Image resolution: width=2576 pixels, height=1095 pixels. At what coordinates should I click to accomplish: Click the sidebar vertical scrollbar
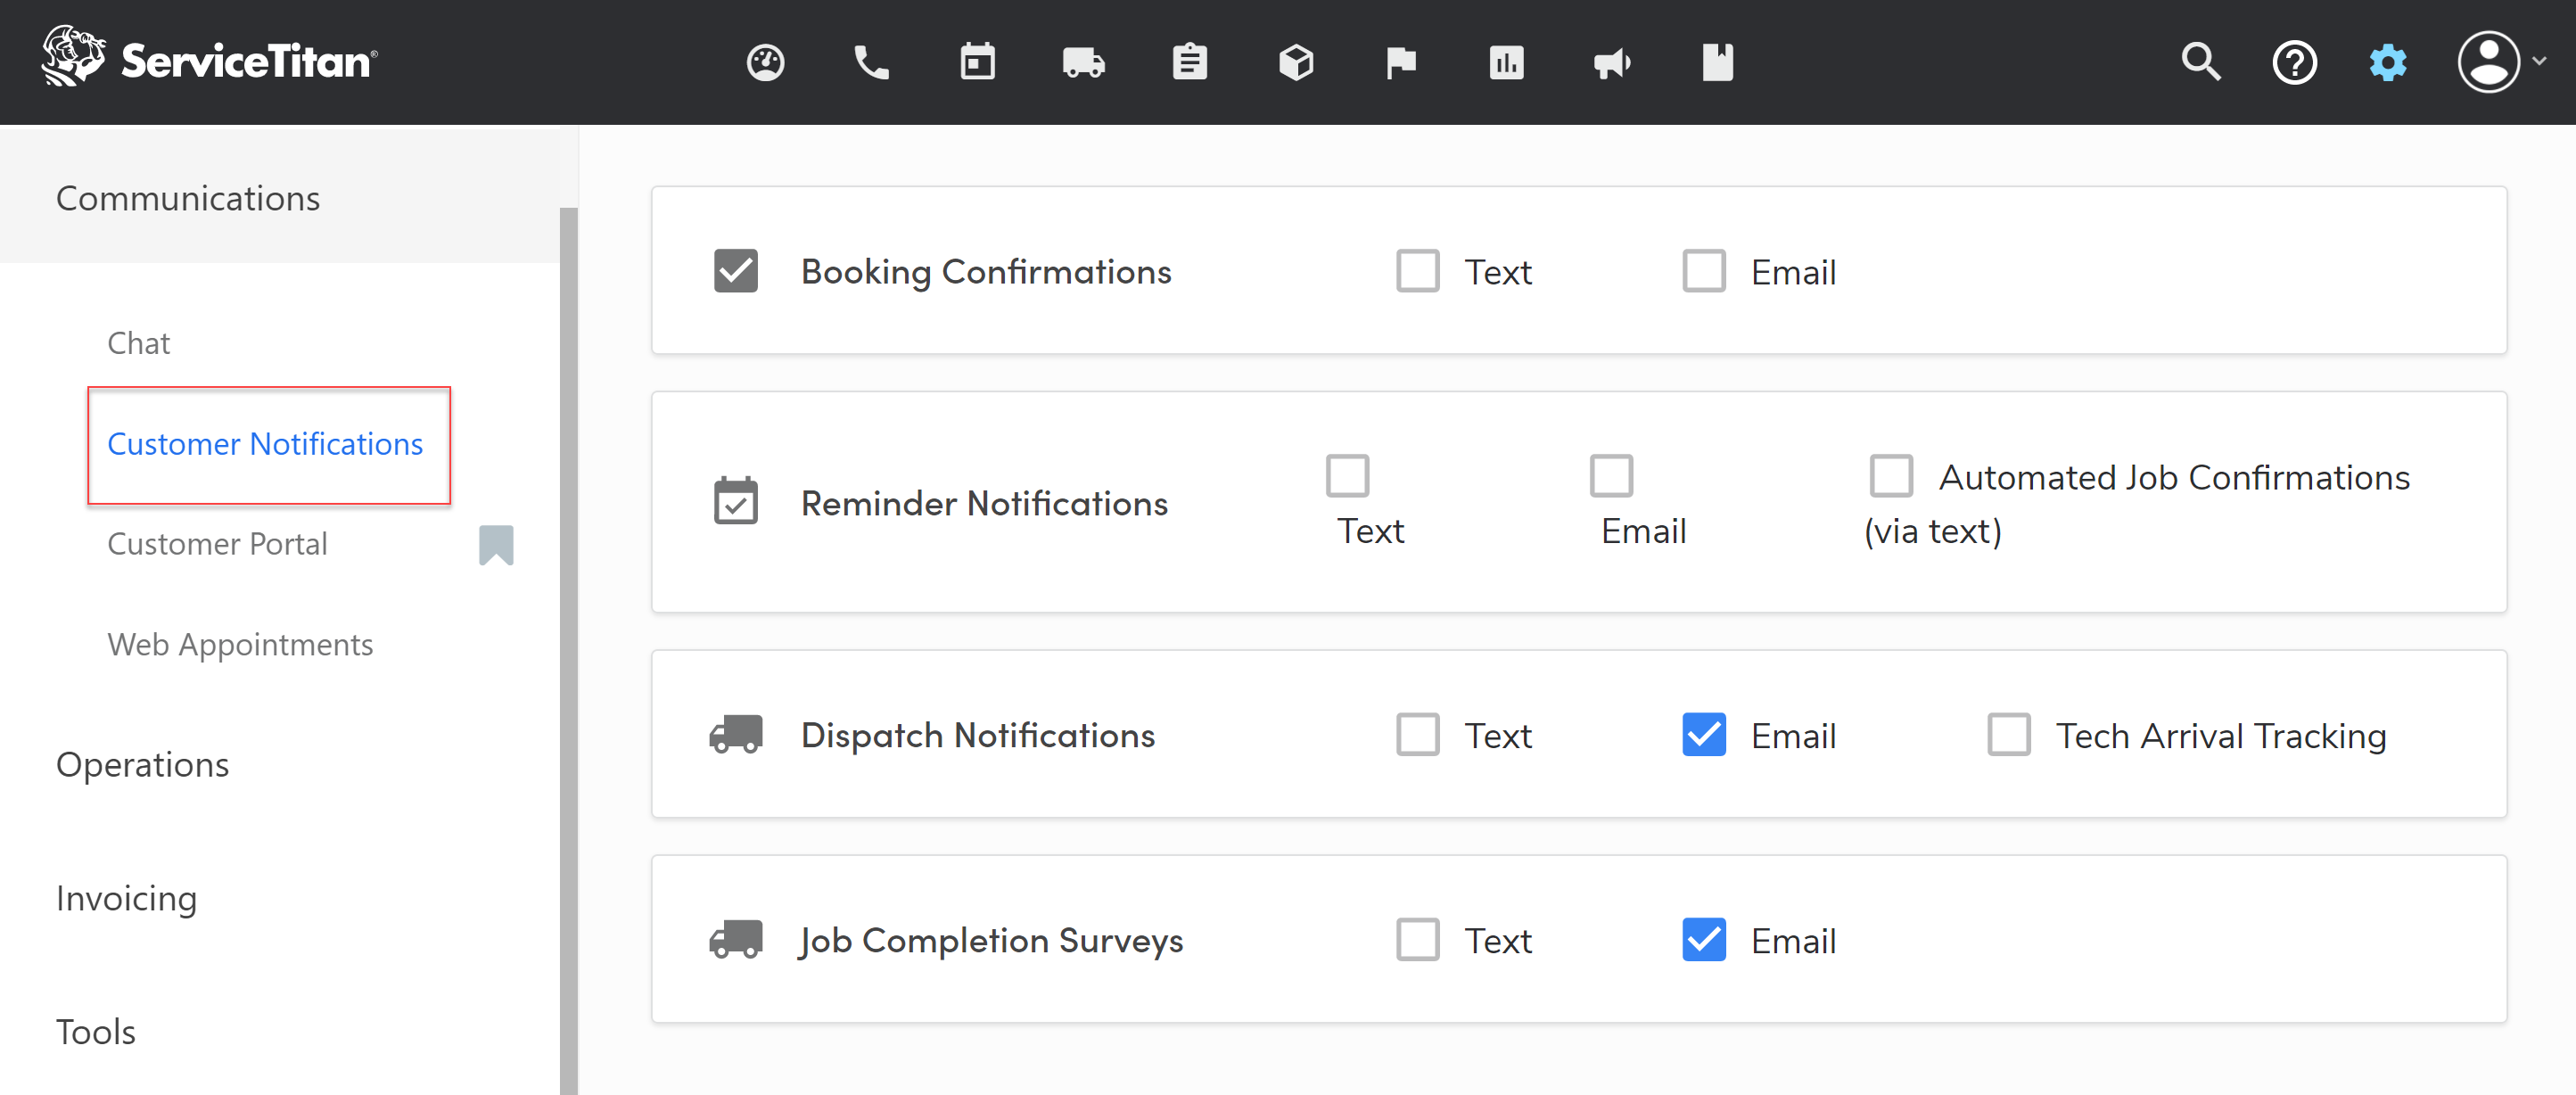pos(568,650)
